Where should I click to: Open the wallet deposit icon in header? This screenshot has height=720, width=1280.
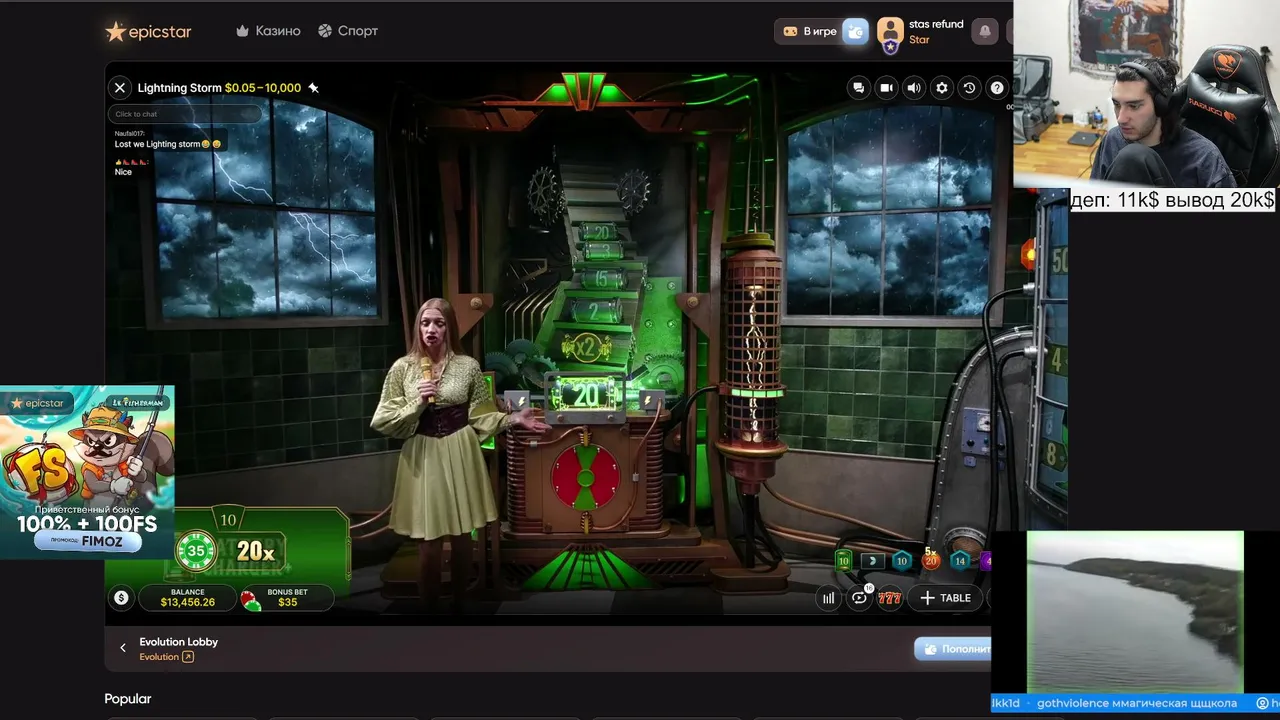(856, 31)
